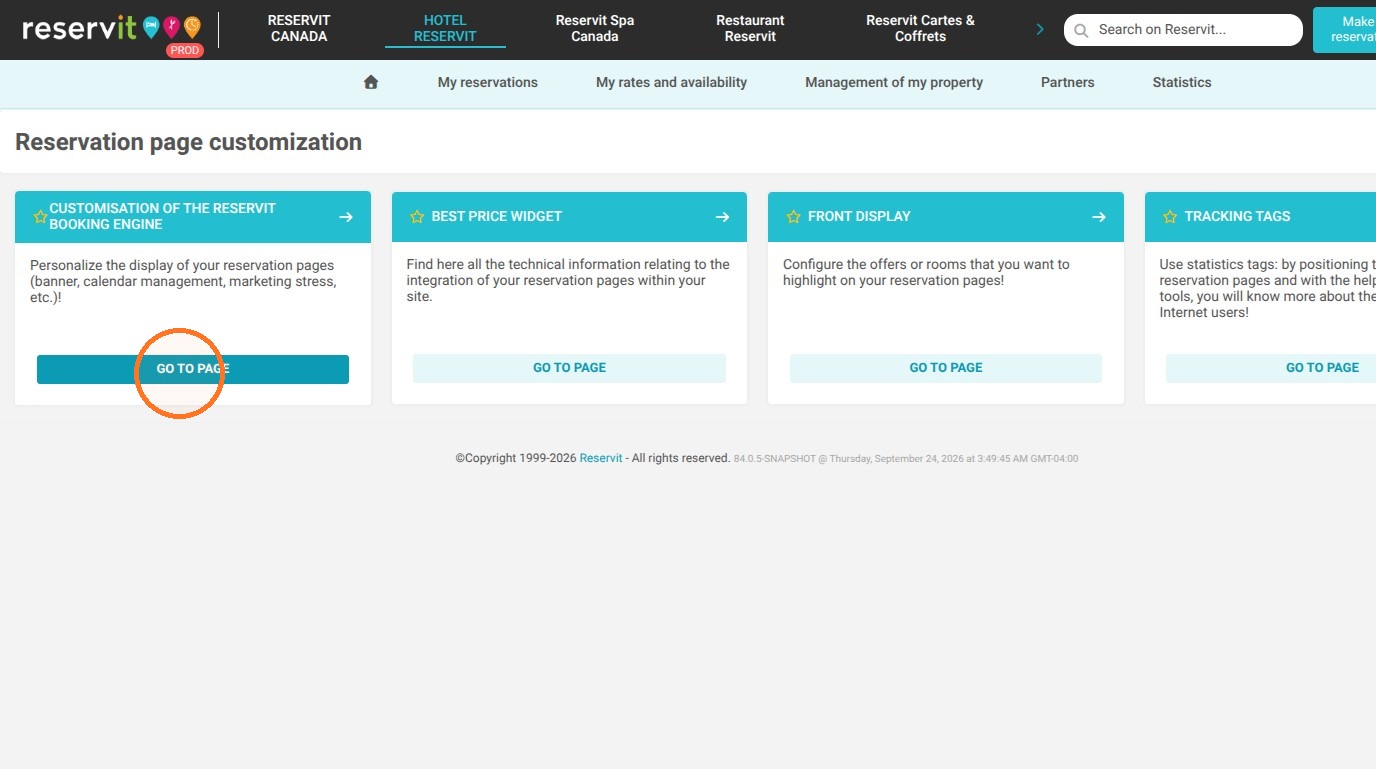Screen dimensions: 1376x769
Task: Click the Reservit logo
Action: tap(111, 28)
